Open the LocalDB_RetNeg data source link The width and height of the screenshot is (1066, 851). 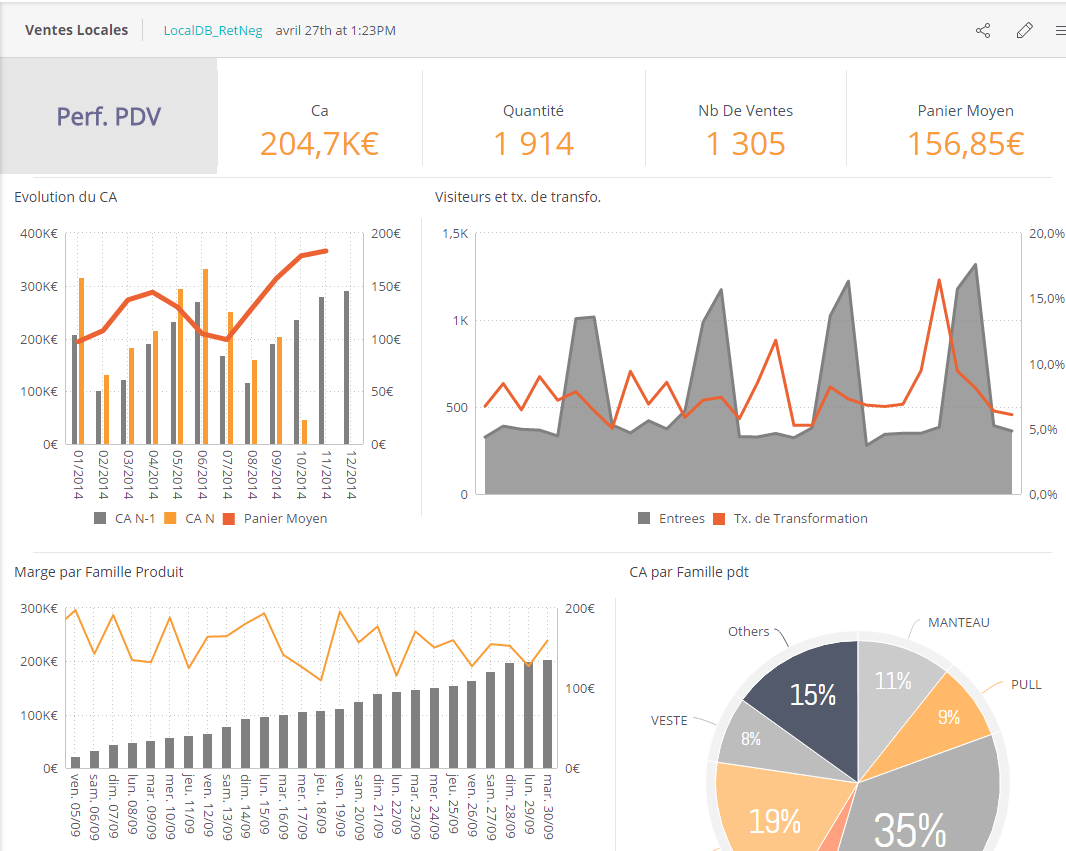click(213, 31)
